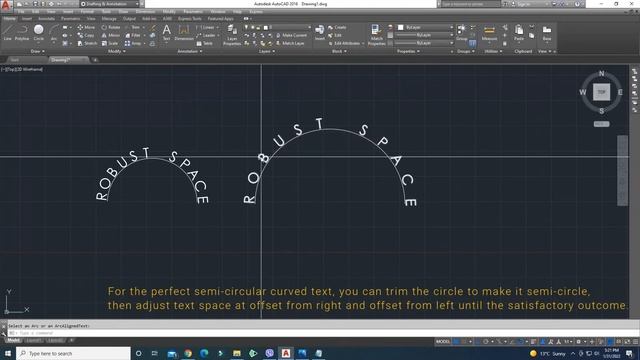Open the ByLayer lineweight dropdown
Screen dimensions: 640x360
pyautogui.click(x=424, y=35)
